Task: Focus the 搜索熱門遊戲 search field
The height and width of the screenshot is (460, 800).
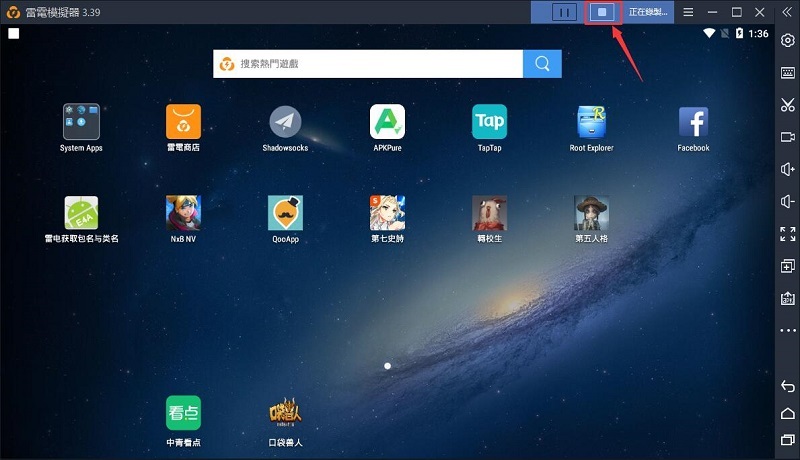Action: [368, 64]
